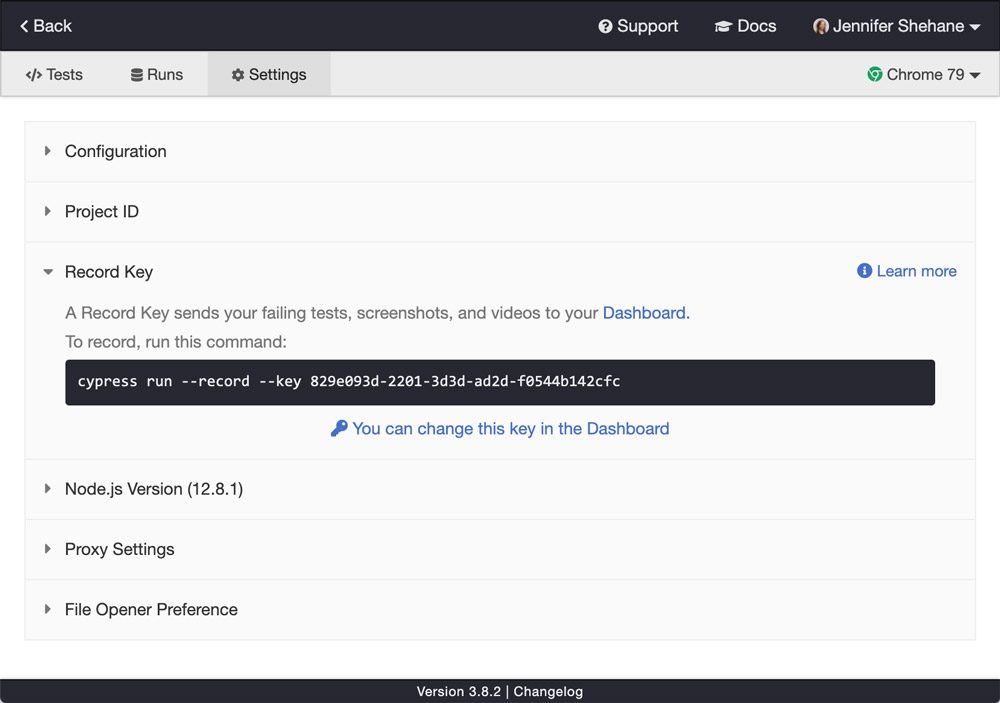Open the Jennifer Shehane user menu
The width and height of the screenshot is (1000, 703).
pos(896,25)
